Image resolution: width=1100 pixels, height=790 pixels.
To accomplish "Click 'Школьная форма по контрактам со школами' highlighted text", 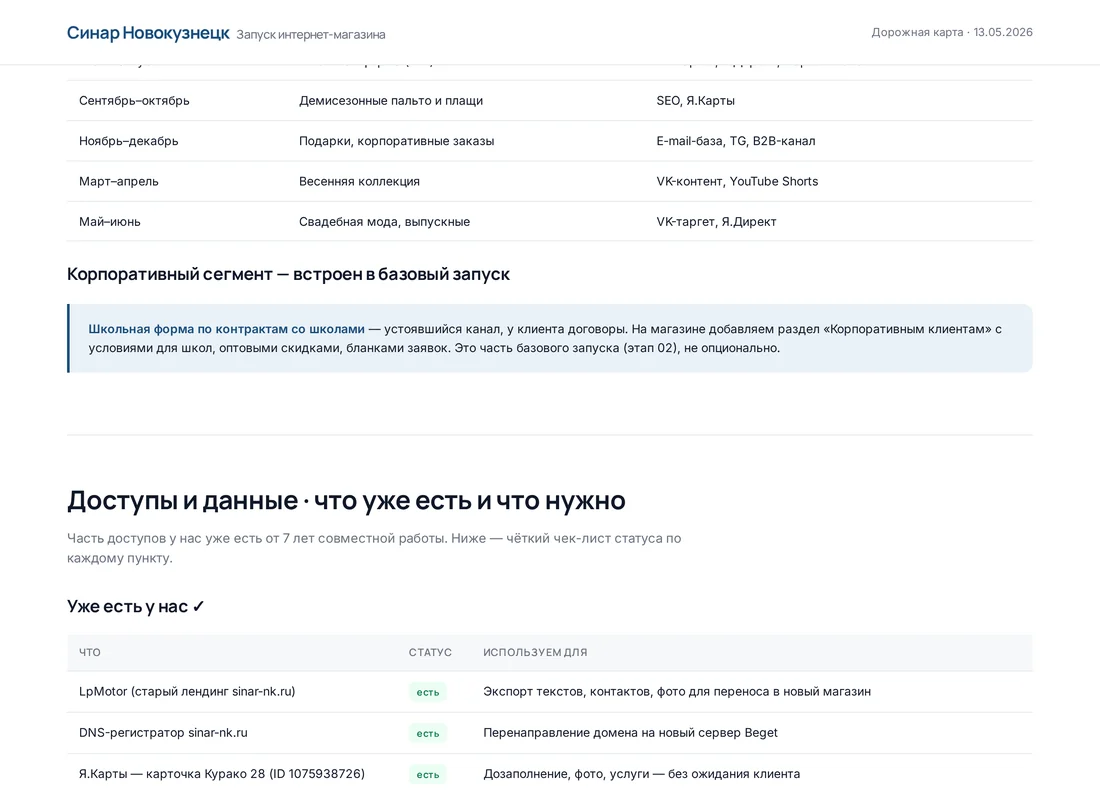I will [227, 329].
